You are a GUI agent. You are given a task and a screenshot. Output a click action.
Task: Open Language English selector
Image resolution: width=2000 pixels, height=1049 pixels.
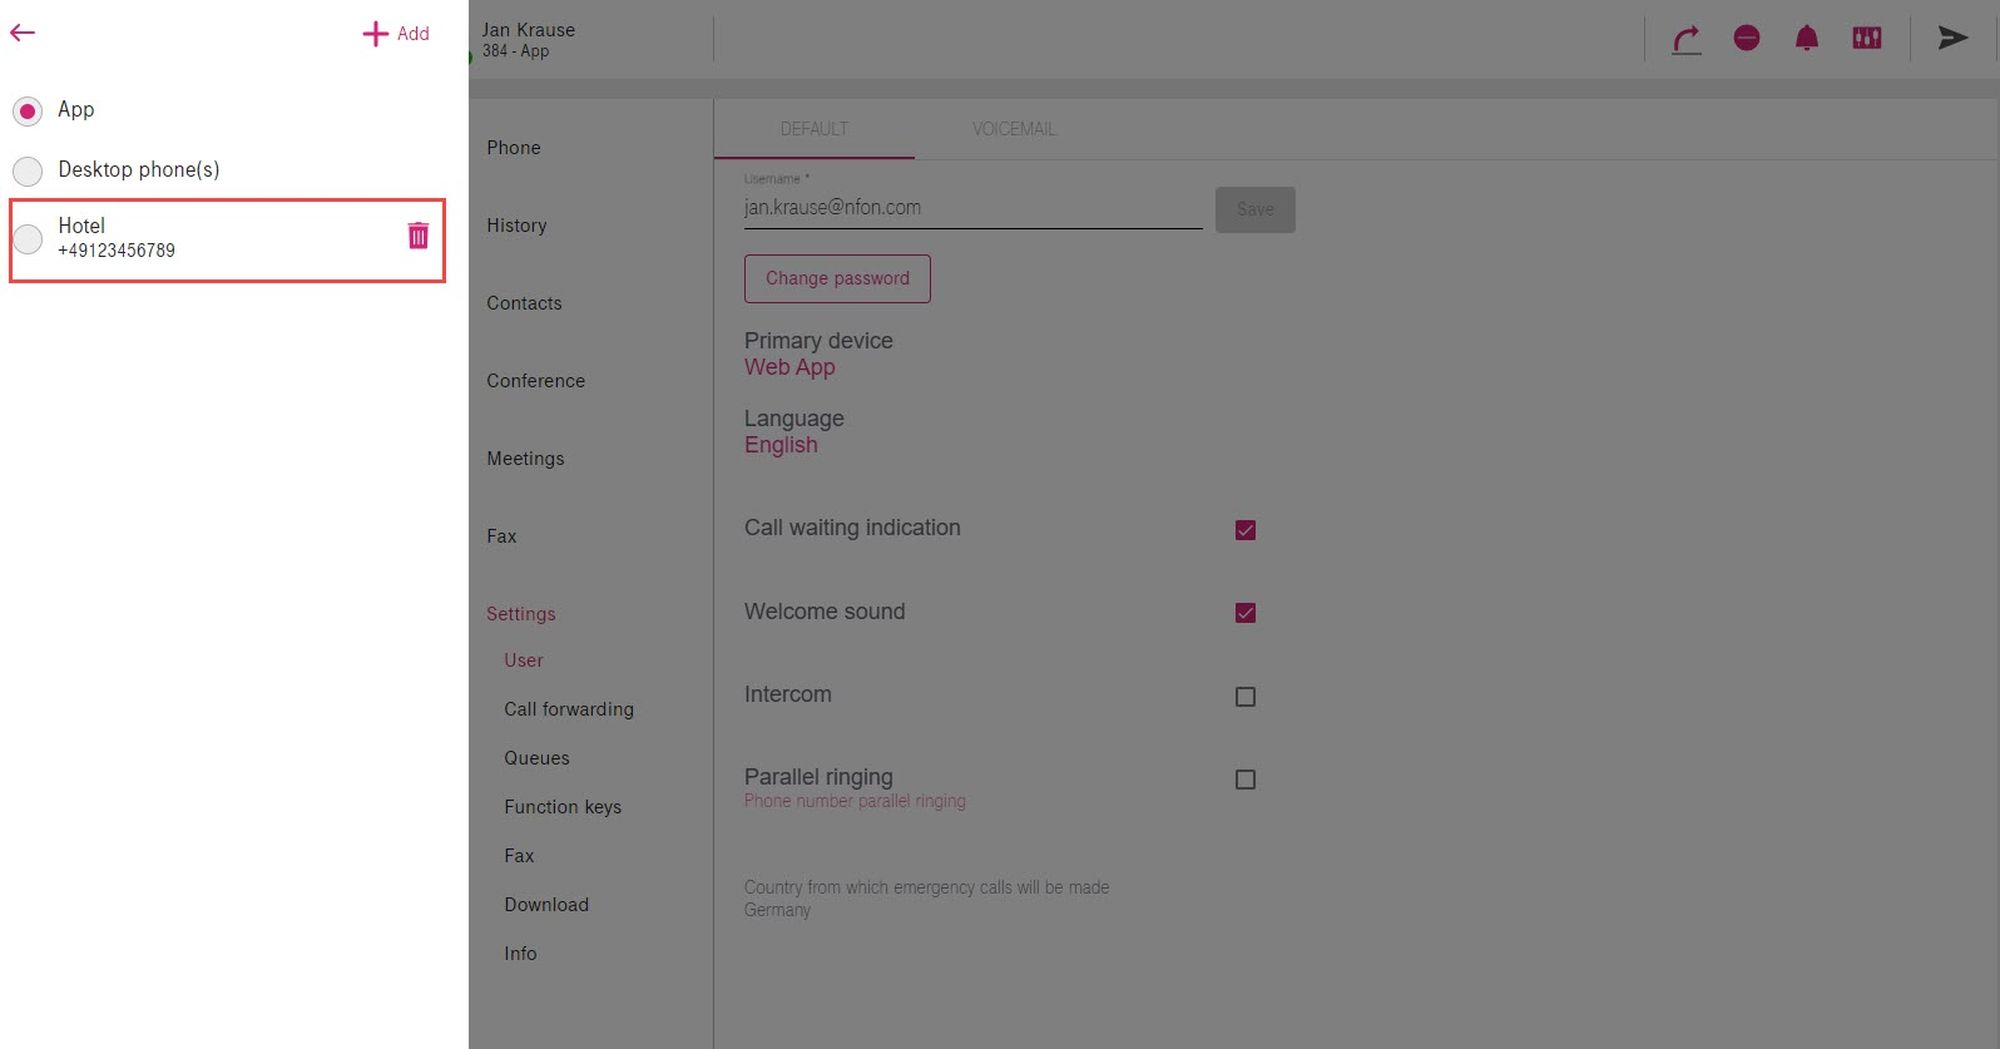tap(780, 445)
